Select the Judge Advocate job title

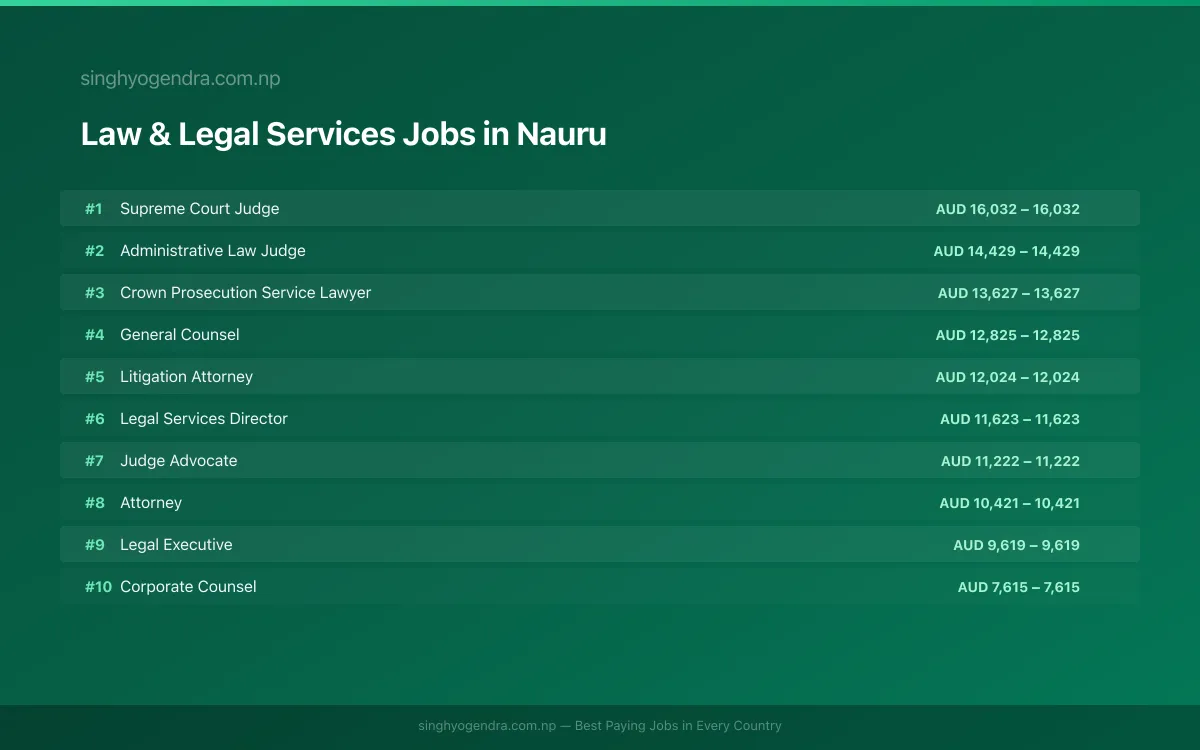coord(179,461)
